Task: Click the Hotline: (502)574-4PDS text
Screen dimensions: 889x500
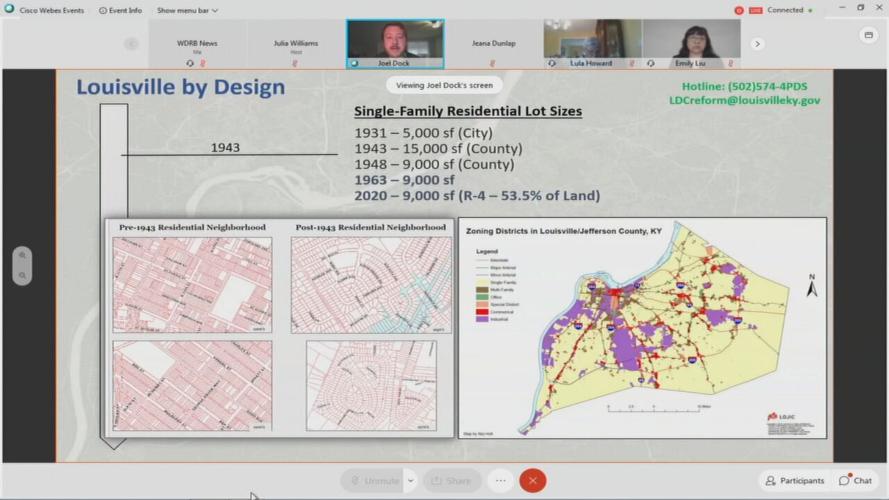Action: pos(744,86)
